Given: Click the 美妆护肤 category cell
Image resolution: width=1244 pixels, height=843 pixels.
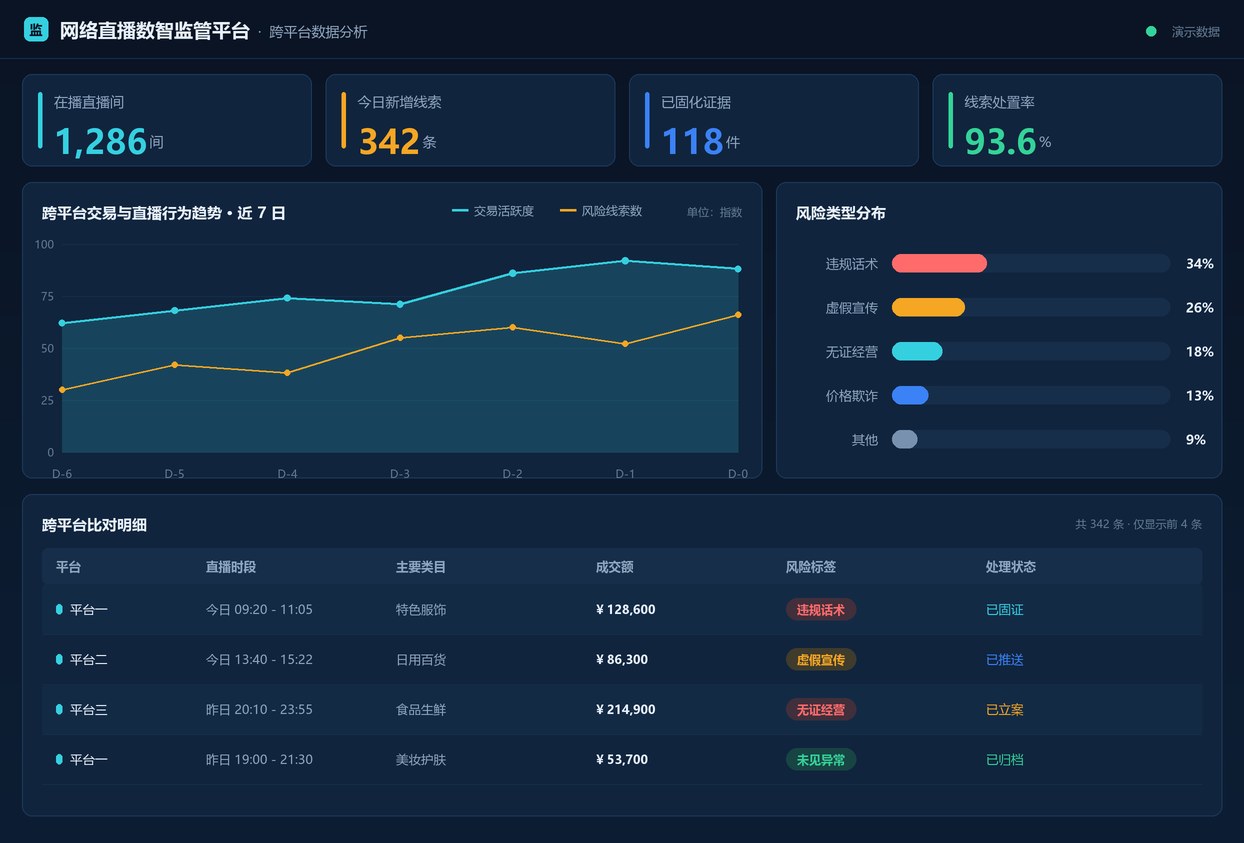Looking at the screenshot, I should pyautogui.click(x=421, y=760).
